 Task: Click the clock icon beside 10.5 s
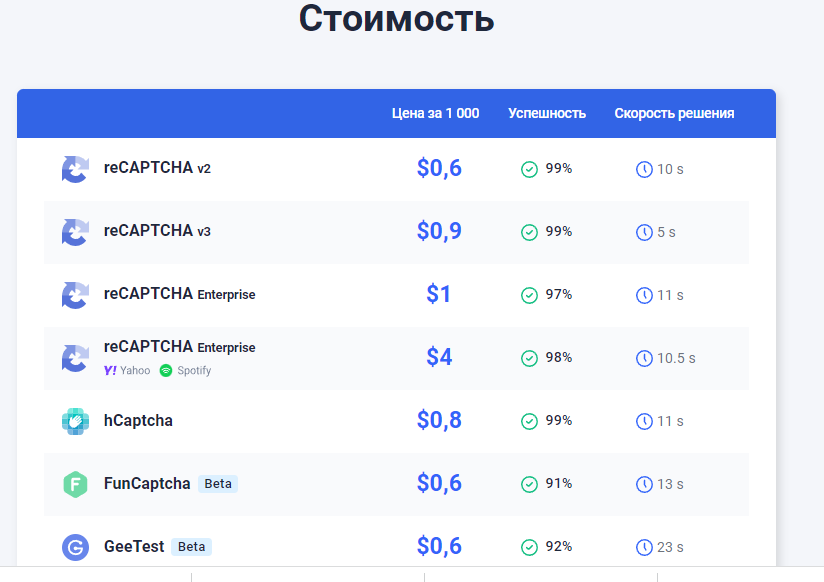pos(644,358)
